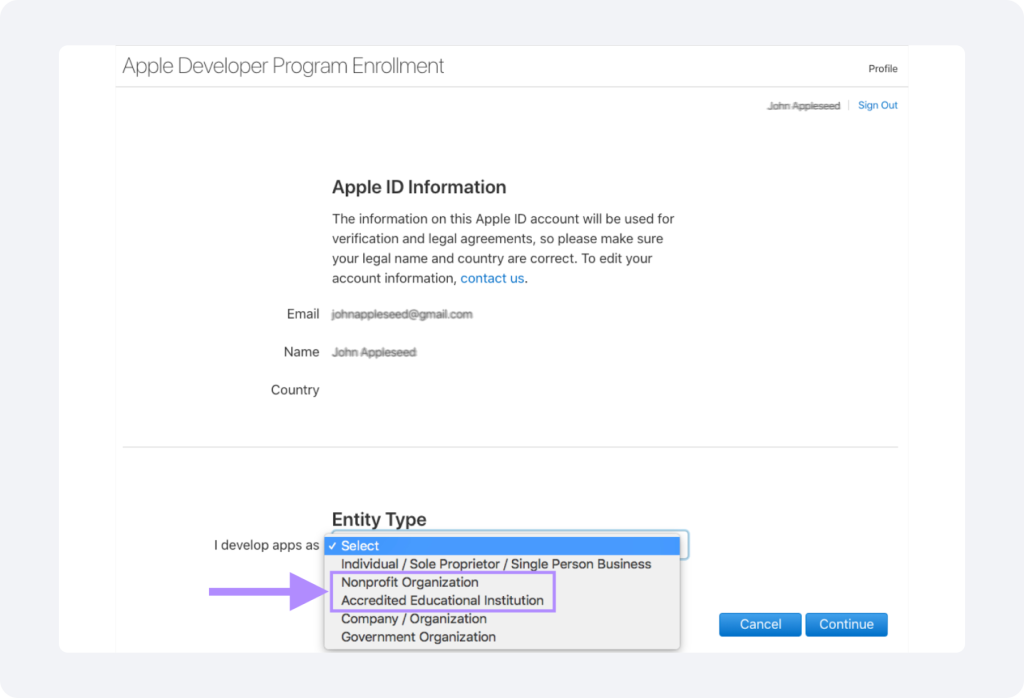The image size is (1024, 698).
Task: Click the Sign Out link
Action: coord(877,105)
